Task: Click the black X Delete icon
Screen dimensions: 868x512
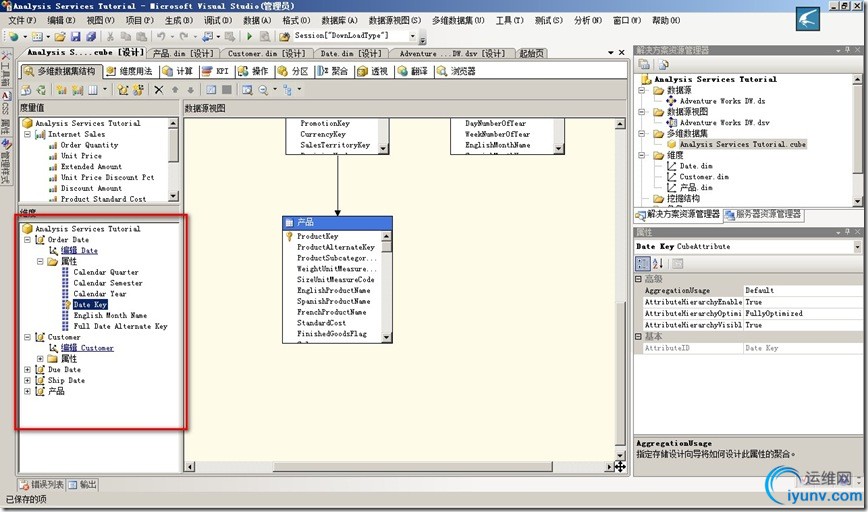Action: (x=159, y=90)
